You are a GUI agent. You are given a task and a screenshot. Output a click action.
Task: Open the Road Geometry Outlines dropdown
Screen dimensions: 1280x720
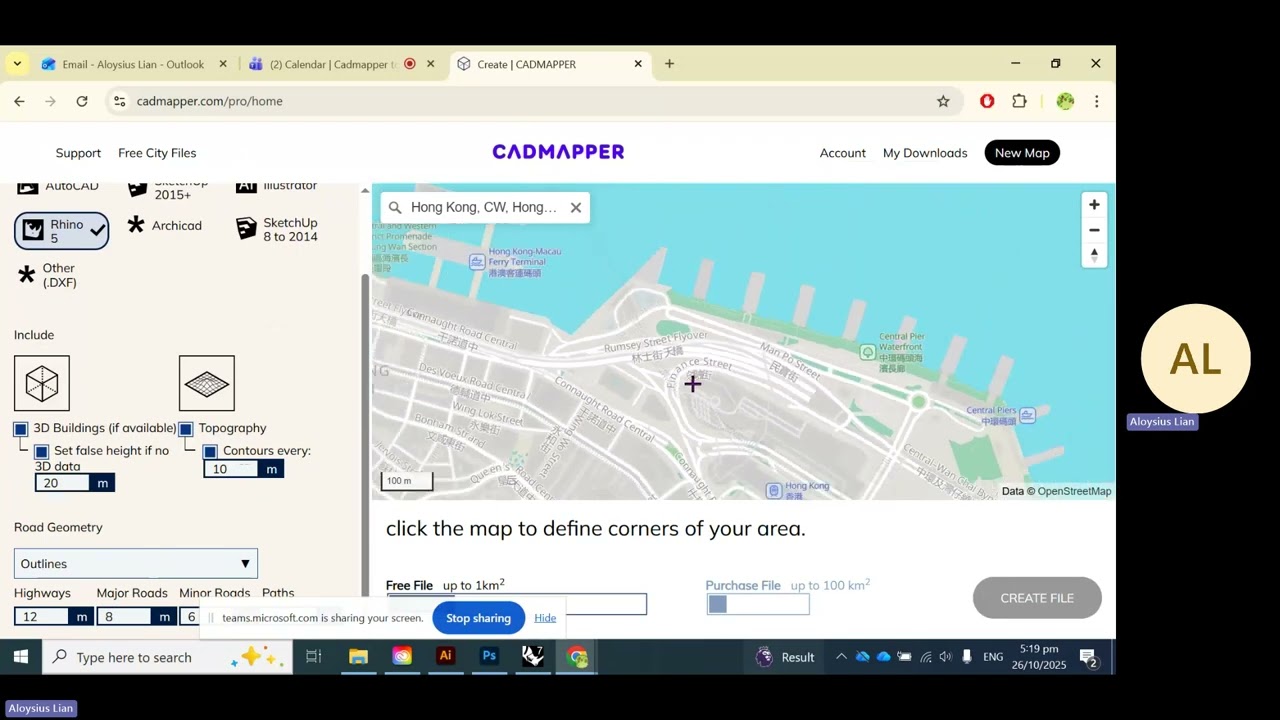coord(136,564)
